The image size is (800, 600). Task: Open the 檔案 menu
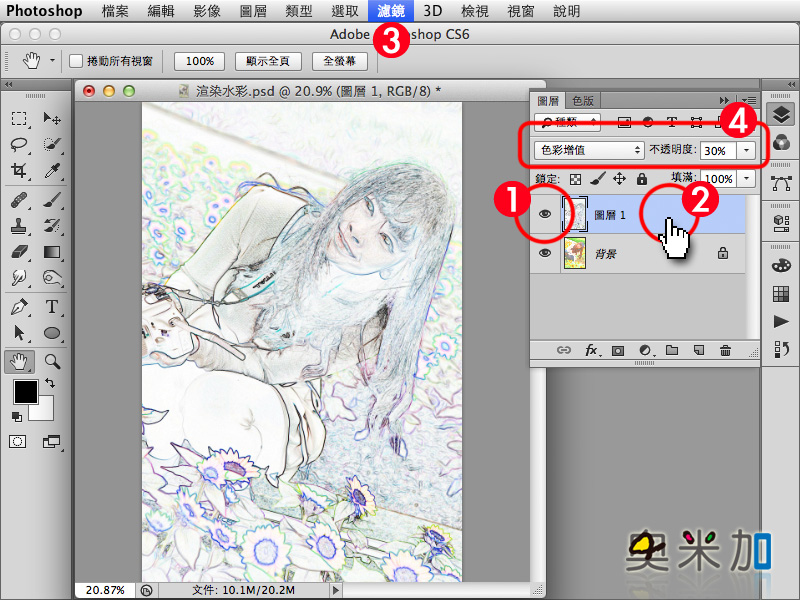click(x=115, y=11)
